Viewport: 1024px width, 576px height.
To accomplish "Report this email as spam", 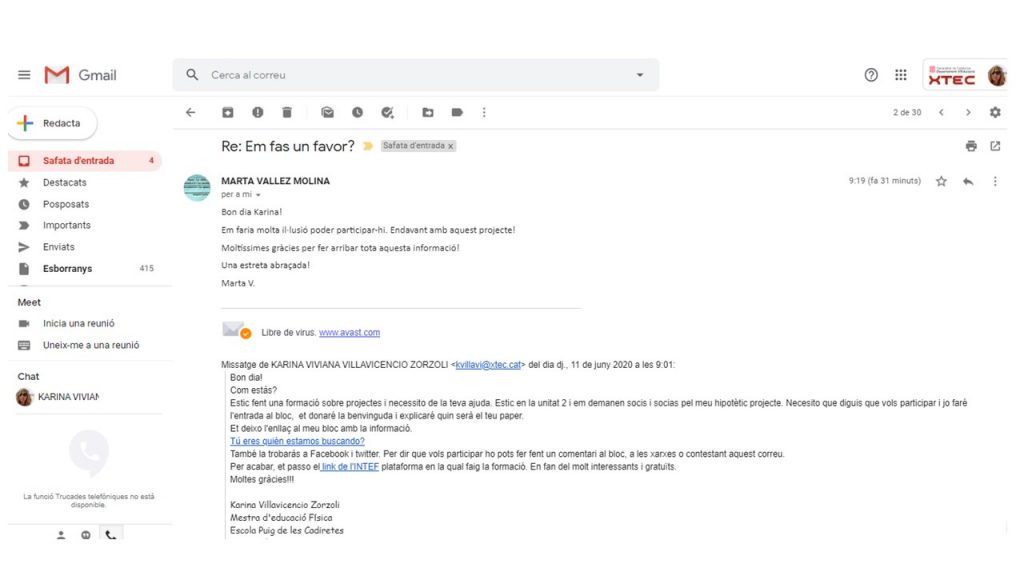I will (x=258, y=113).
